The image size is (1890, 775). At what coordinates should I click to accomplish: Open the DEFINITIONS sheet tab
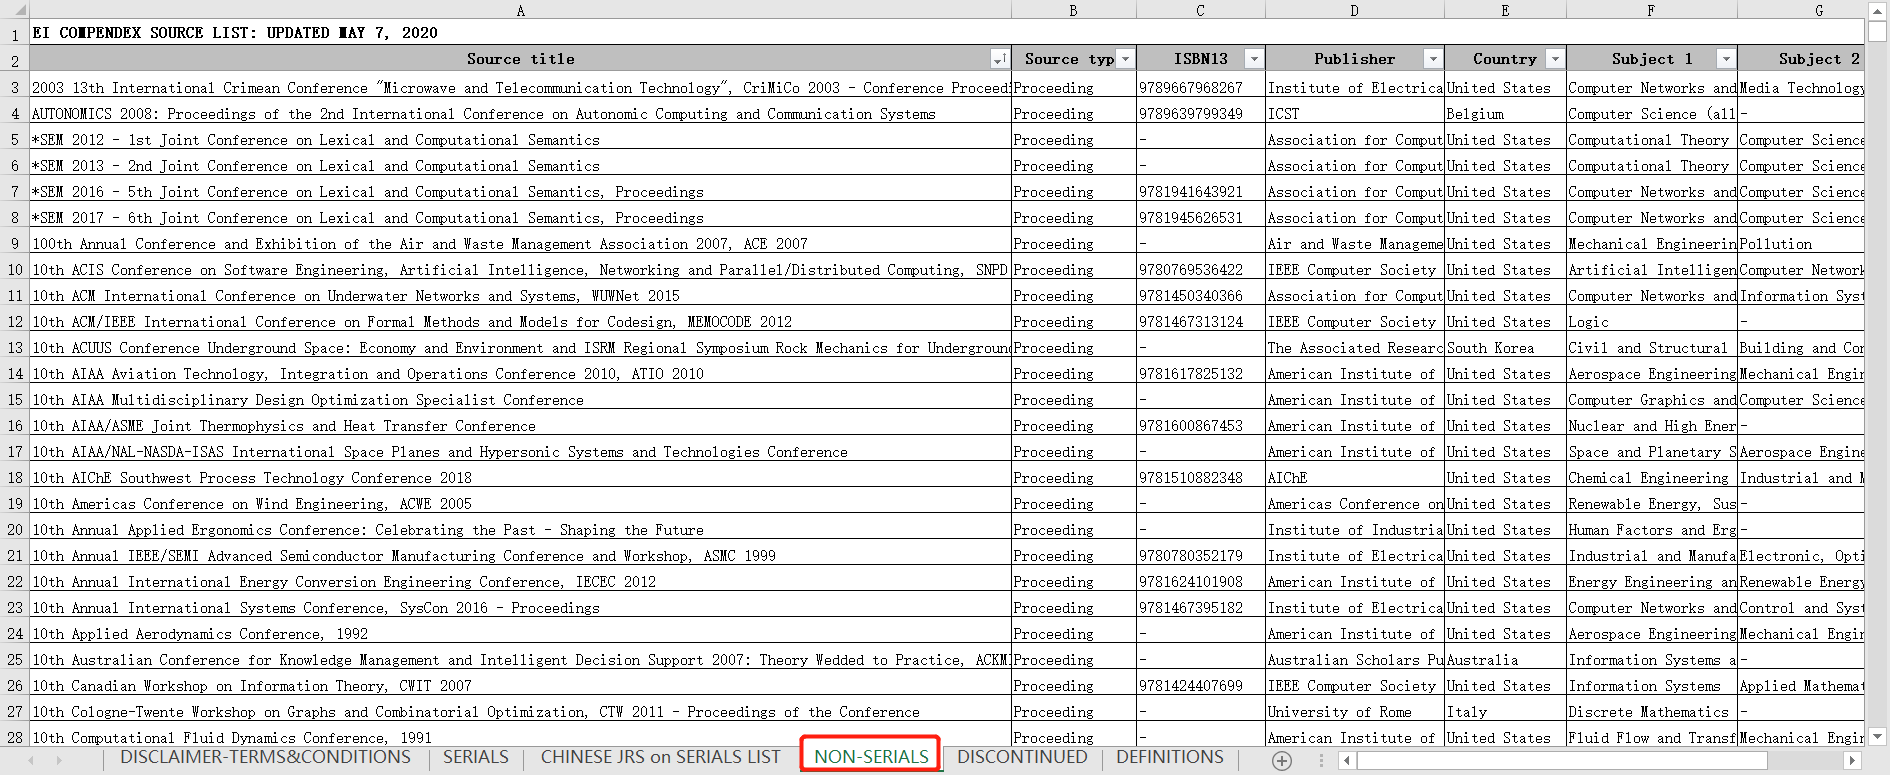coord(1170,757)
